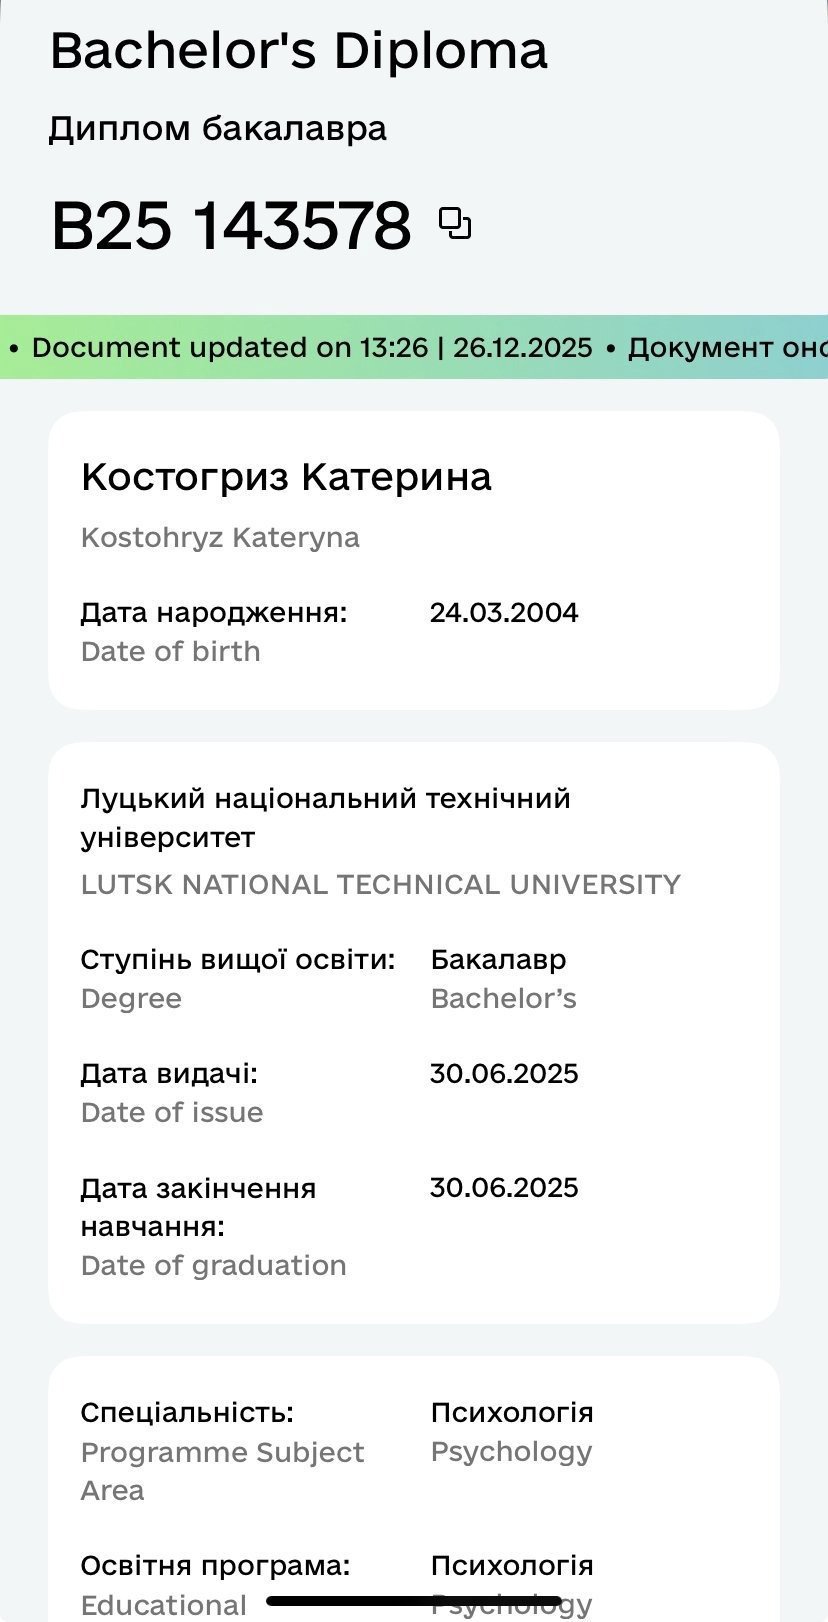Tap the name Костогриз Катерина
Viewport: 828px width, 1622px height.
click(x=286, y=477)
